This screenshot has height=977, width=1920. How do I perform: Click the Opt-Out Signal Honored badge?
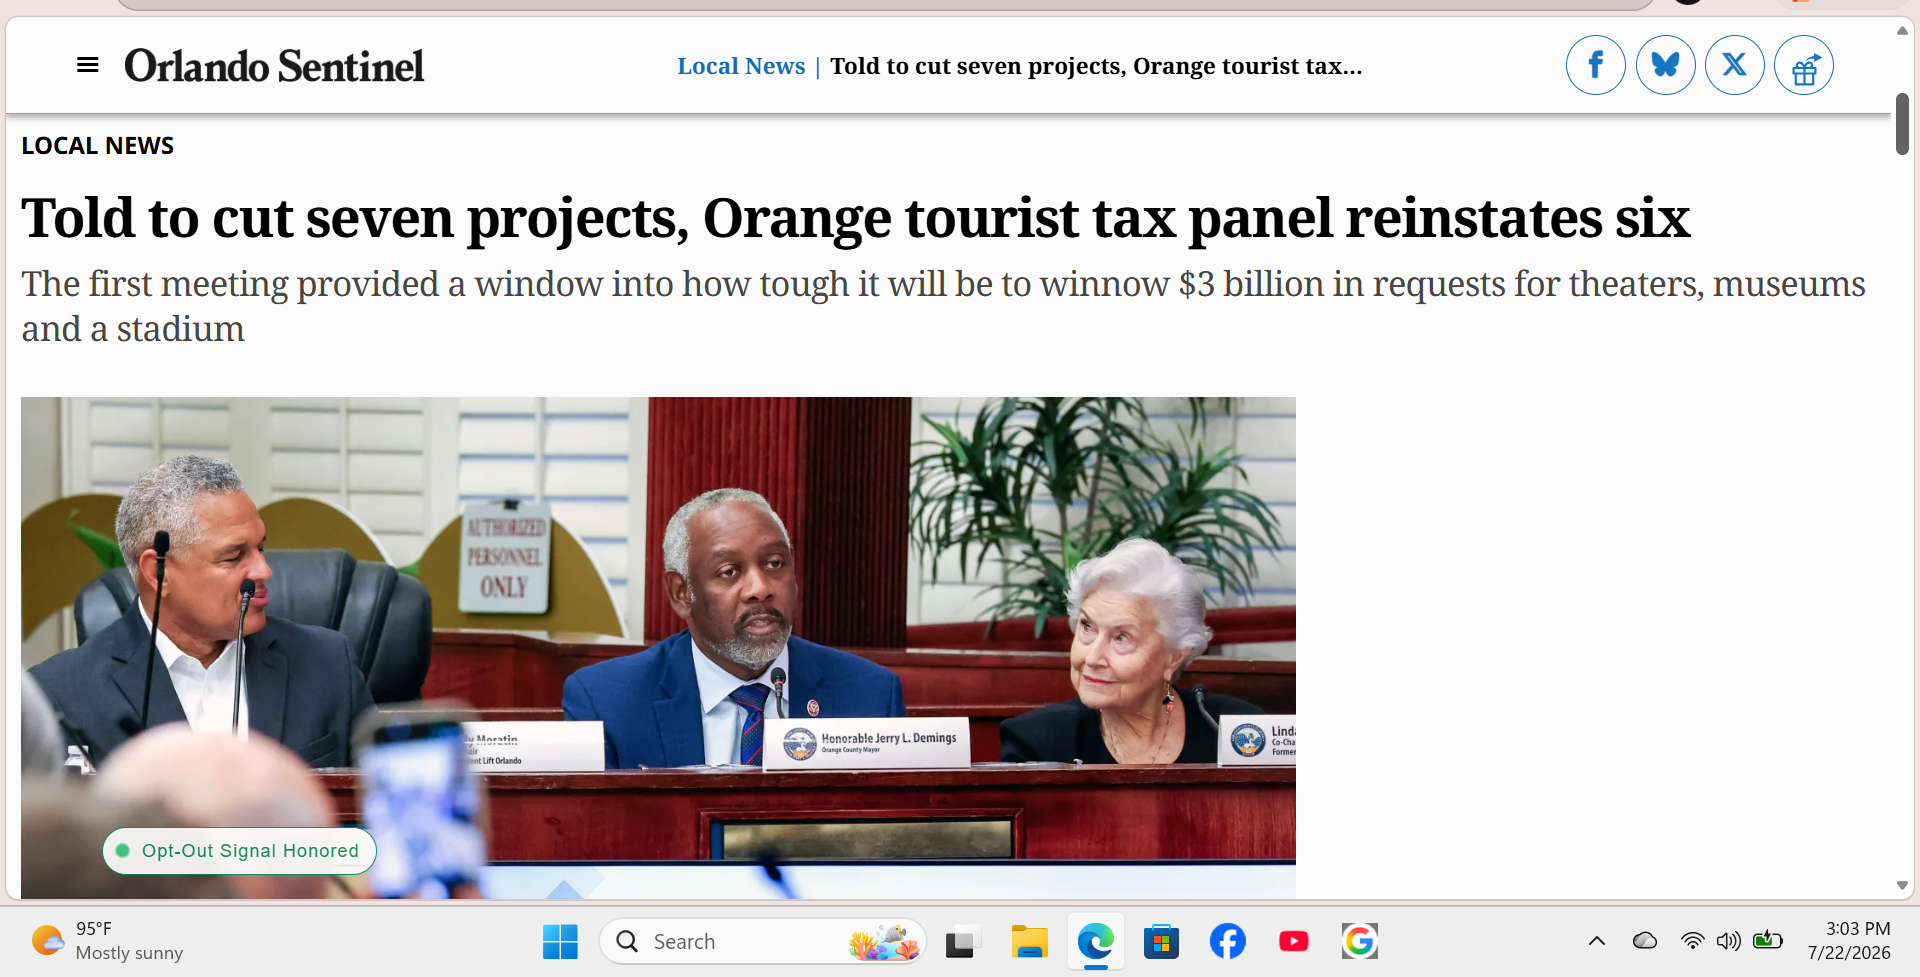[x=239, y=851]
